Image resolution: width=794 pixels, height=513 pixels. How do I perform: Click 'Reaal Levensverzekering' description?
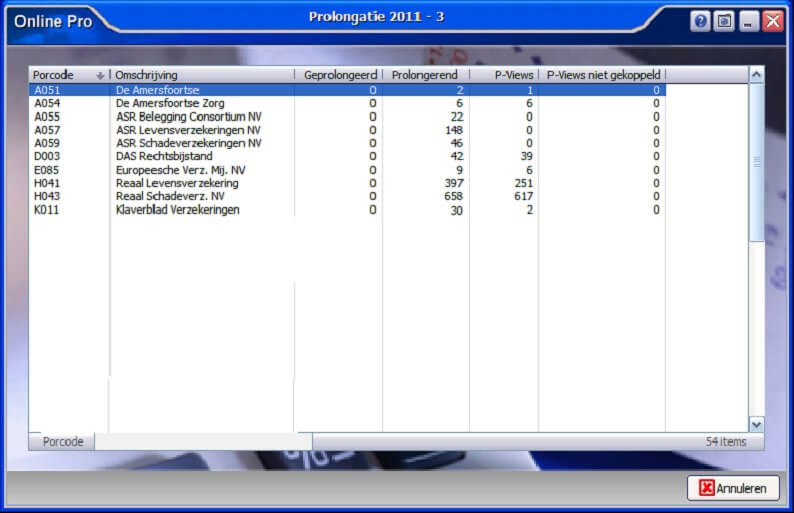[177, 183]
